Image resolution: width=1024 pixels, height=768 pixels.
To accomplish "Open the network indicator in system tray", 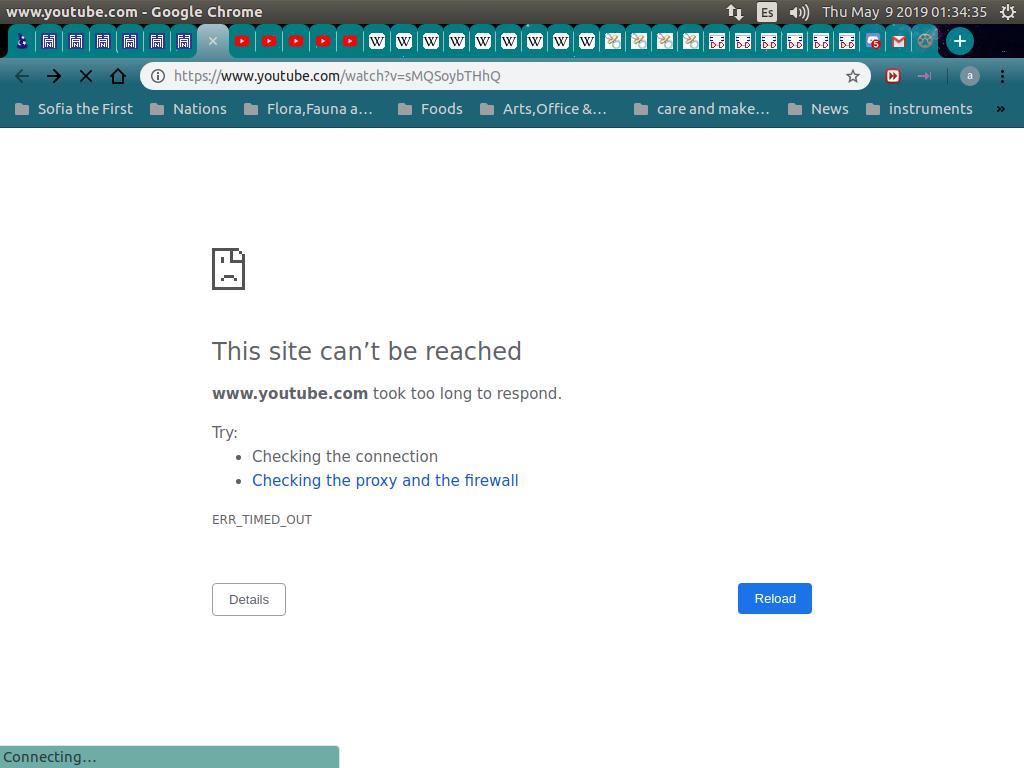I will pos(735,12).
